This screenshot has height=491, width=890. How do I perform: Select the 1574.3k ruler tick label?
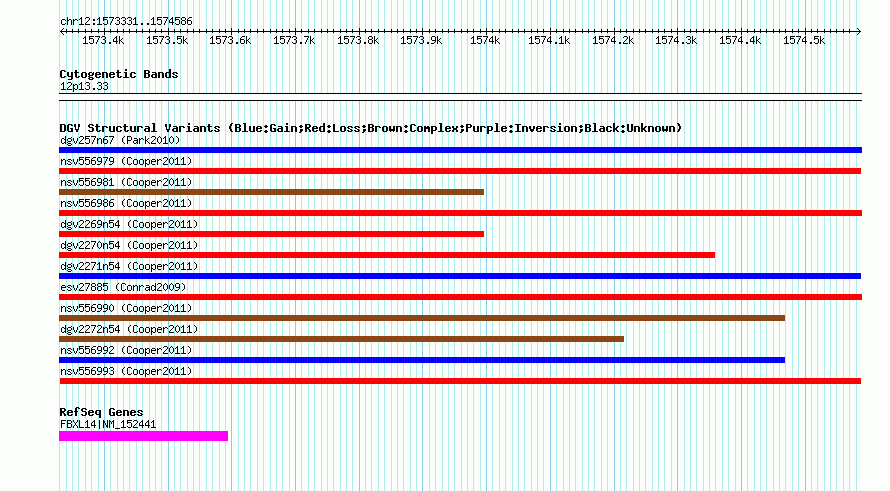(676, 40)
